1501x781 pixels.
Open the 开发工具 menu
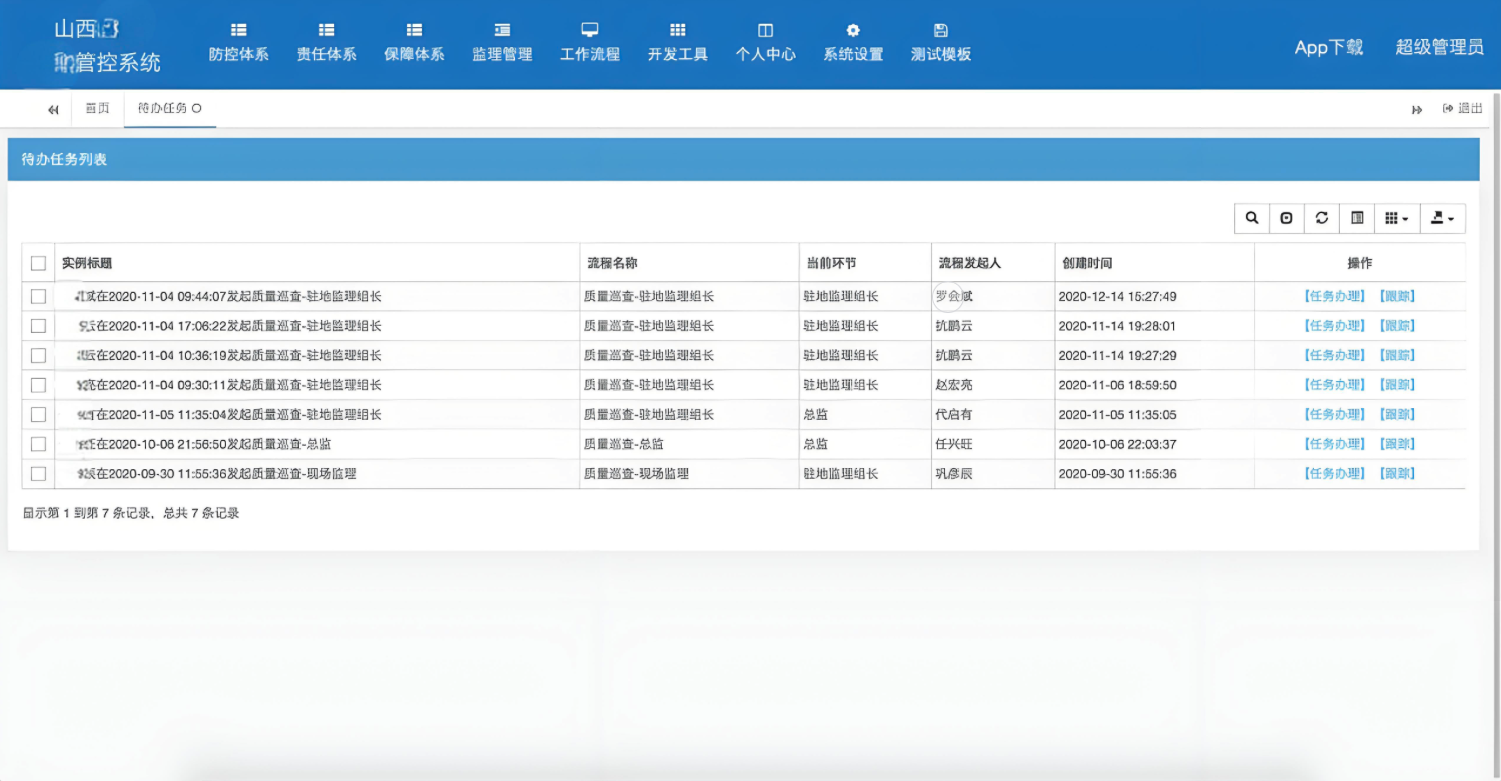coord(678,43)
